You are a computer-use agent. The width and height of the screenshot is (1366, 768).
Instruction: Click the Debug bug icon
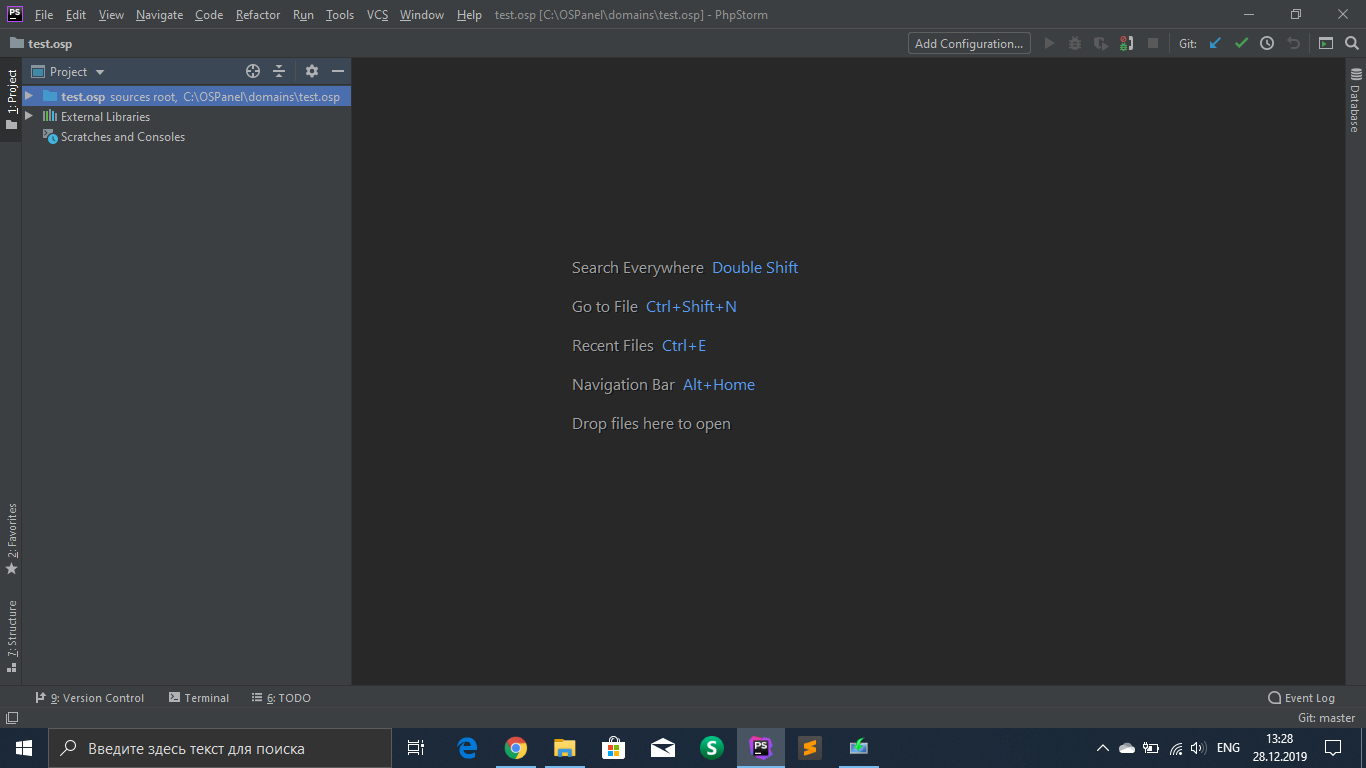[1075, 43]
